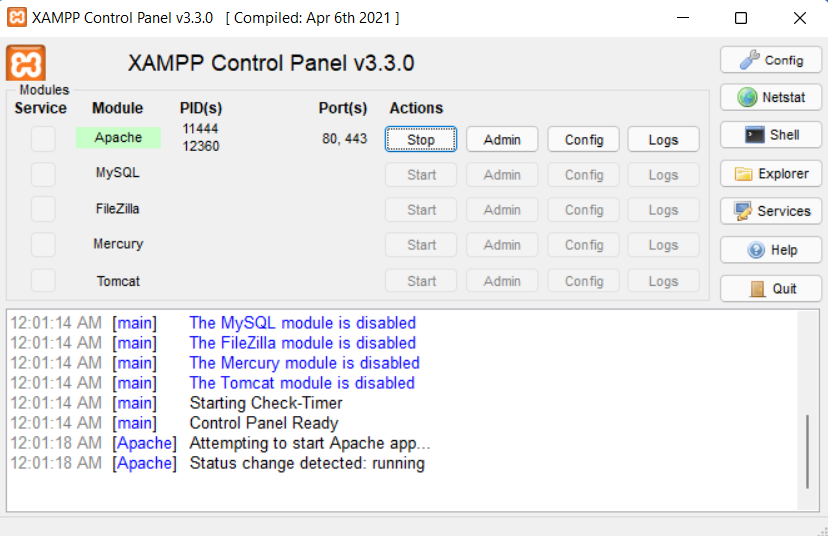Start the Mercury module

pos(421,245)
